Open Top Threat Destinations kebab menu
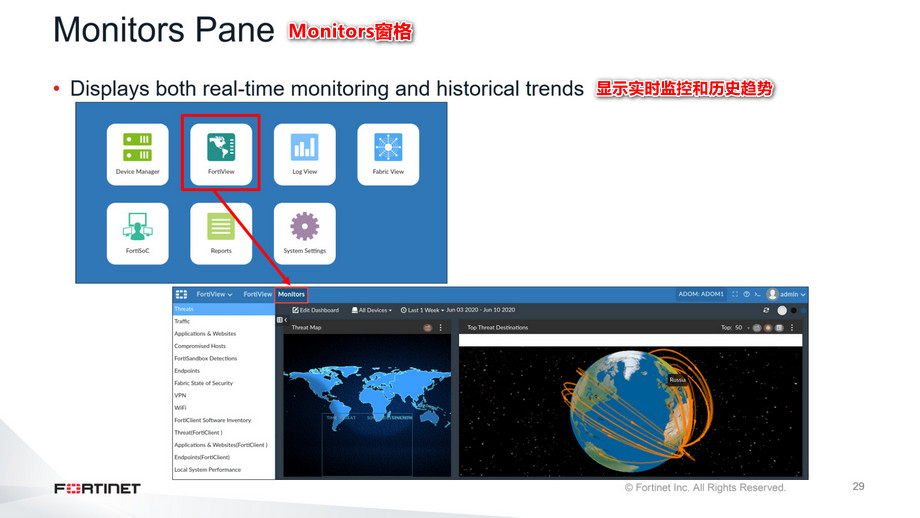The height and width of the screenshot is (518, 920). point(792,328)
